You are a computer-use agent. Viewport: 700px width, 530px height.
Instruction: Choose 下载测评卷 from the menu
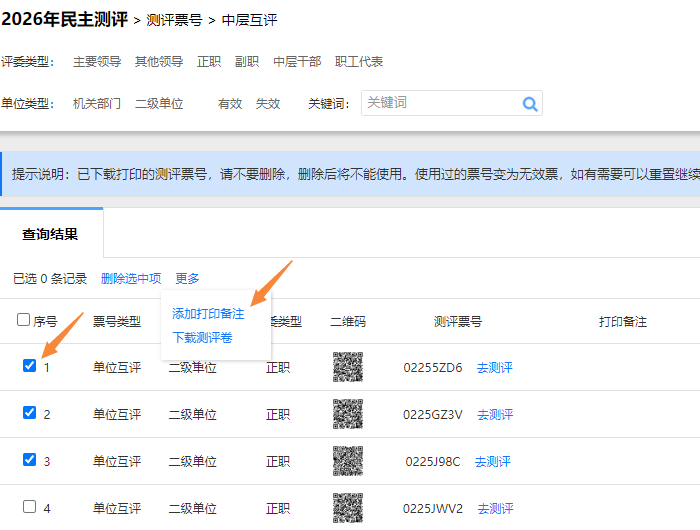point(202,338)
